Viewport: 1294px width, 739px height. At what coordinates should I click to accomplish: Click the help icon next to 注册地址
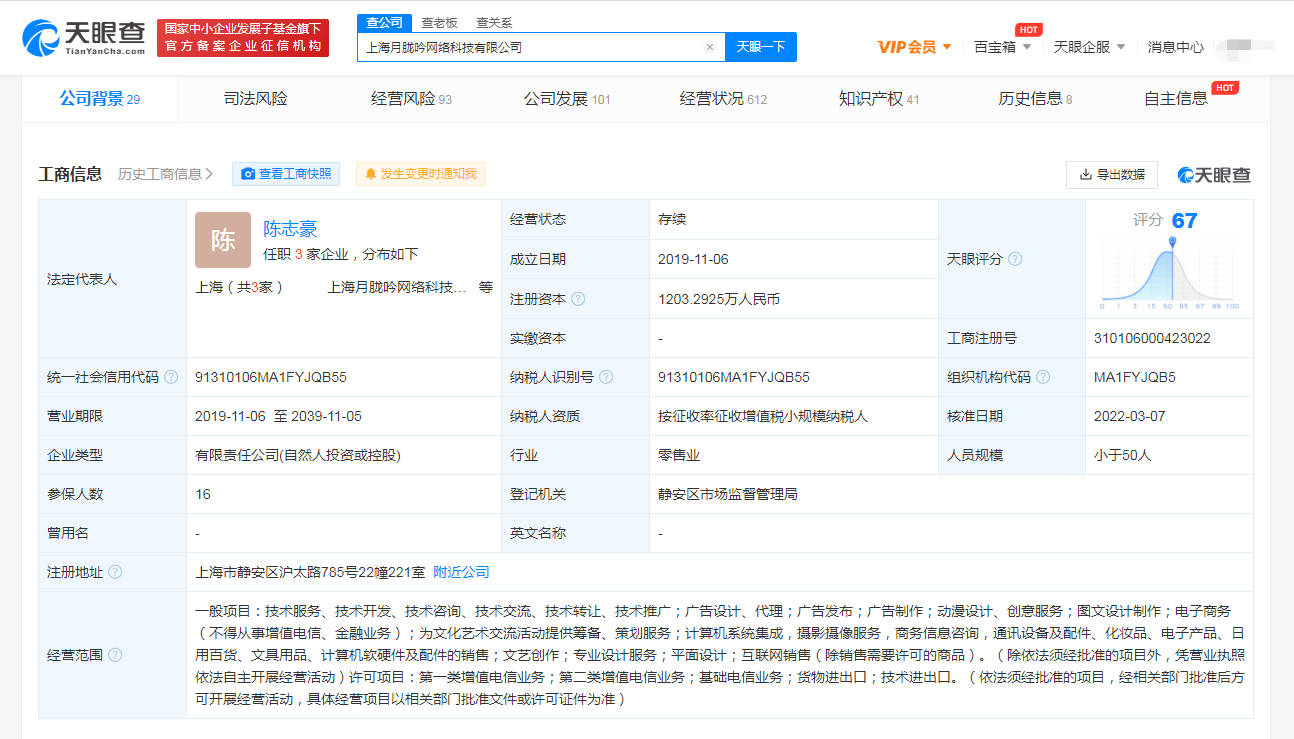point(115,572)
